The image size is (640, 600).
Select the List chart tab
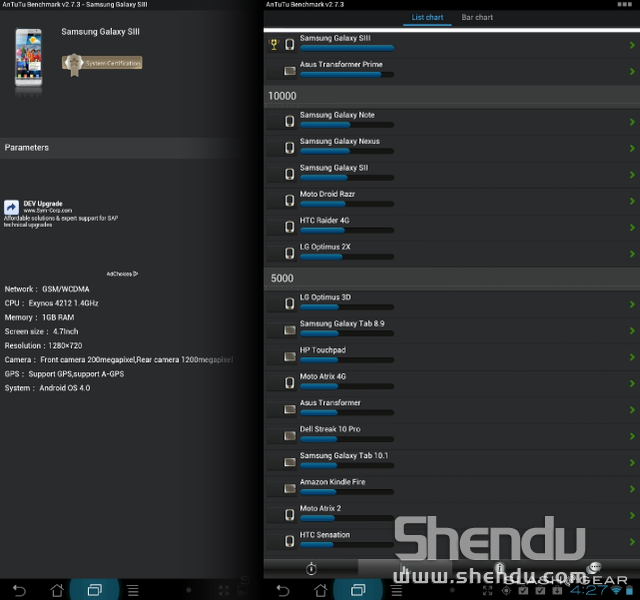click(x=428, y=18)
